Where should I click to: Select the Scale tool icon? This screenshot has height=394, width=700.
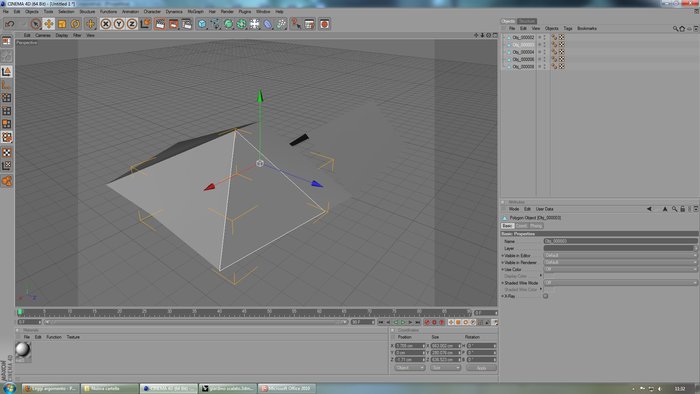click(62, 24)
